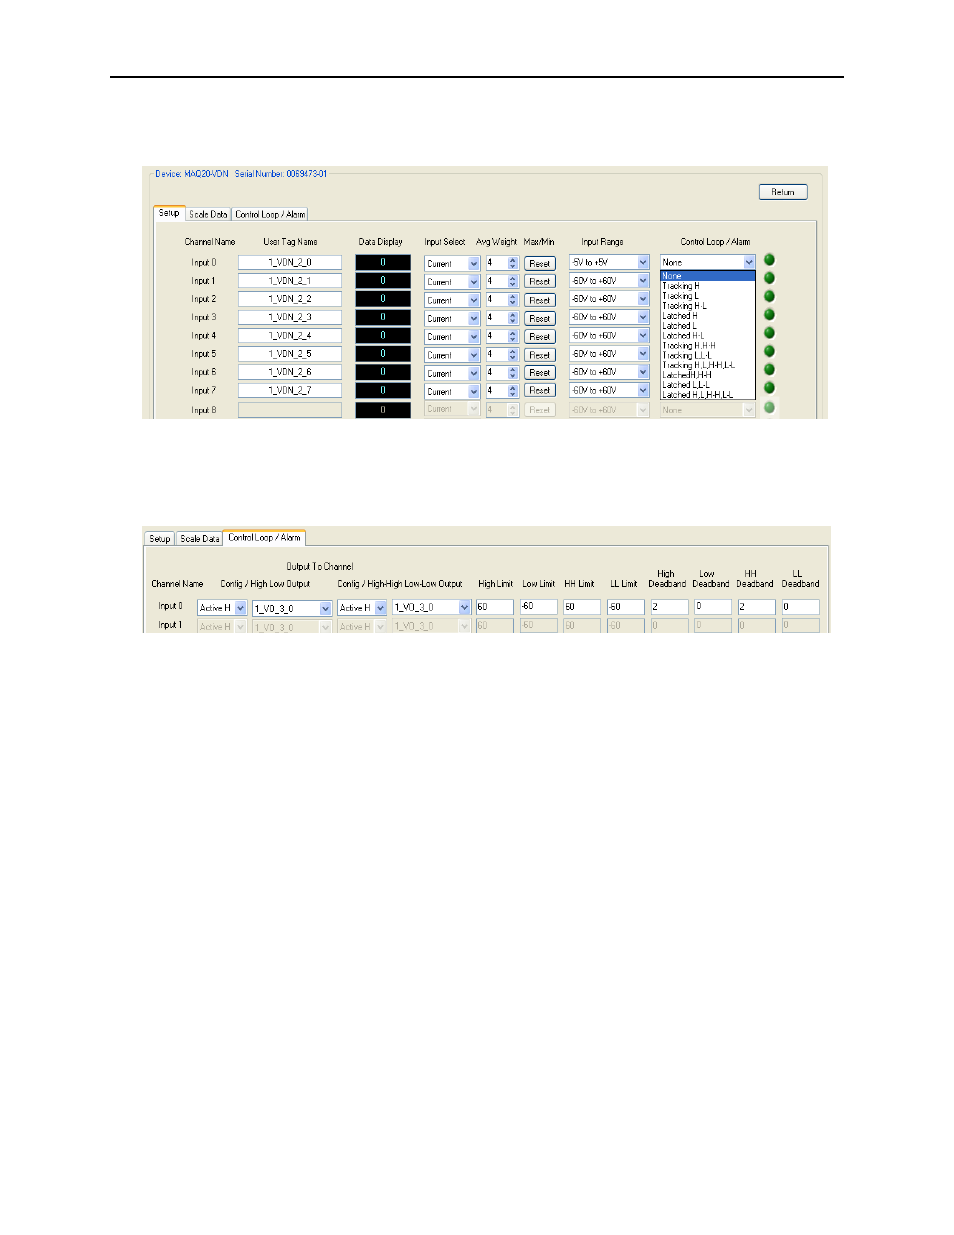The image size is (954, 1235).
Task: Open Input Range dropdown showing -5V to +5V
Action: pos(609,262)
